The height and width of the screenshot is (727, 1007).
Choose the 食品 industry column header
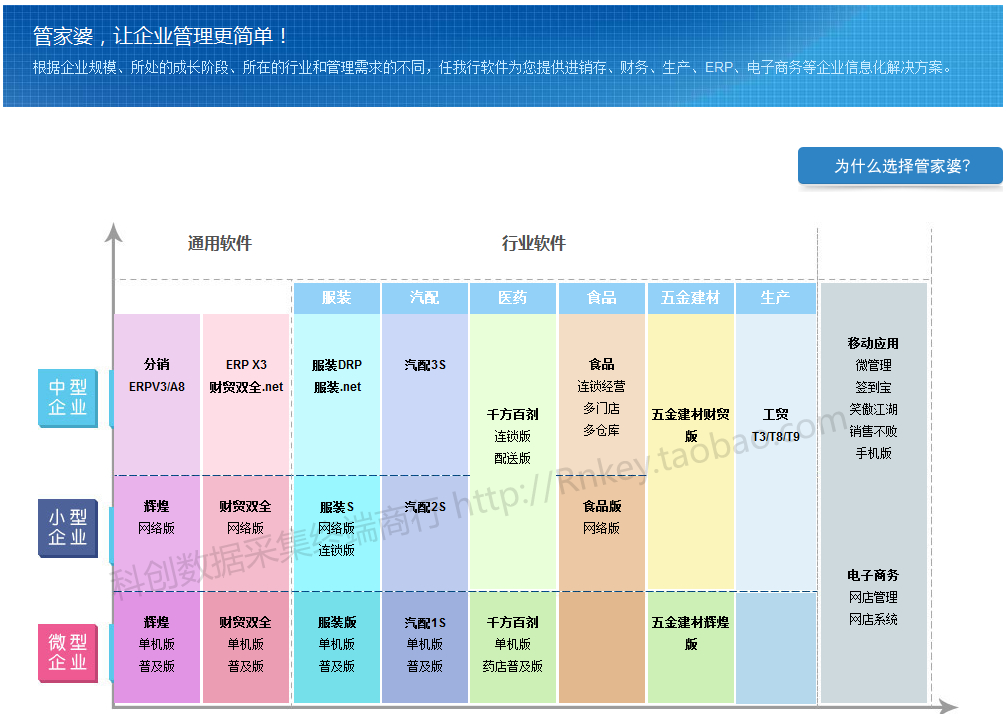tap(601, 298)
